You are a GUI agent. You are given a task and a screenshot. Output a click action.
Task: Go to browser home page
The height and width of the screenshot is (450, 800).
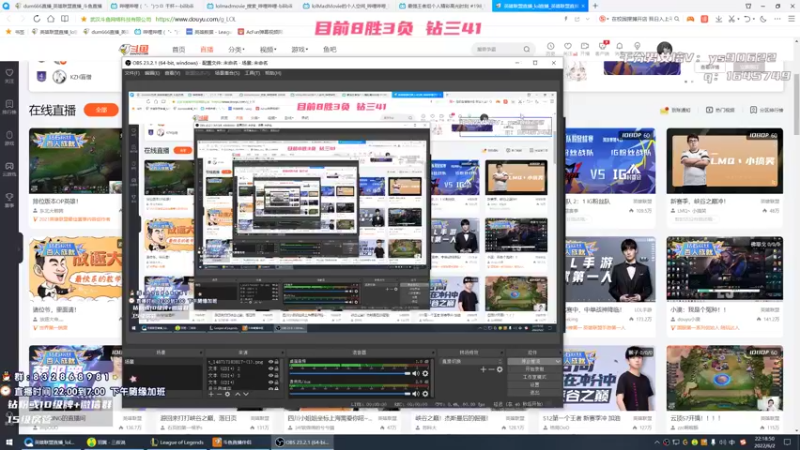pyautogui.click(x=51, y=19)
